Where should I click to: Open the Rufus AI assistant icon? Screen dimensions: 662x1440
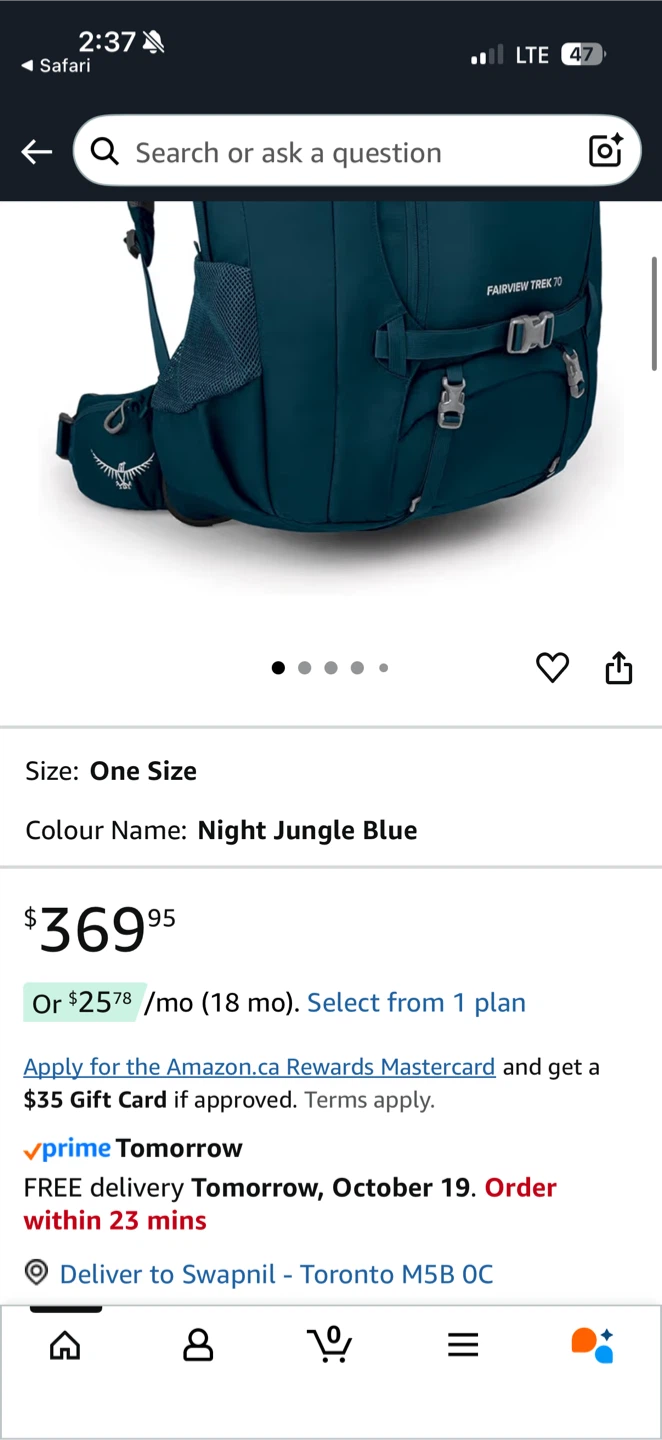(x=593, y=1345)
